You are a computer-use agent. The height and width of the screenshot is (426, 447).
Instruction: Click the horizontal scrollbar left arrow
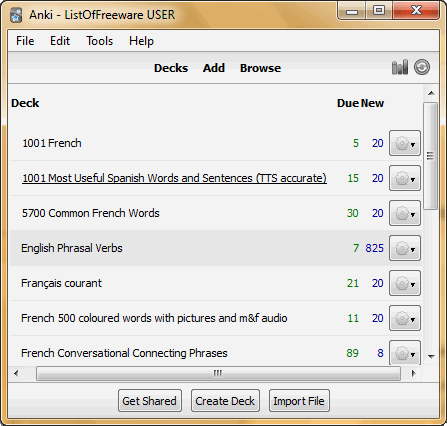point(16,373)
